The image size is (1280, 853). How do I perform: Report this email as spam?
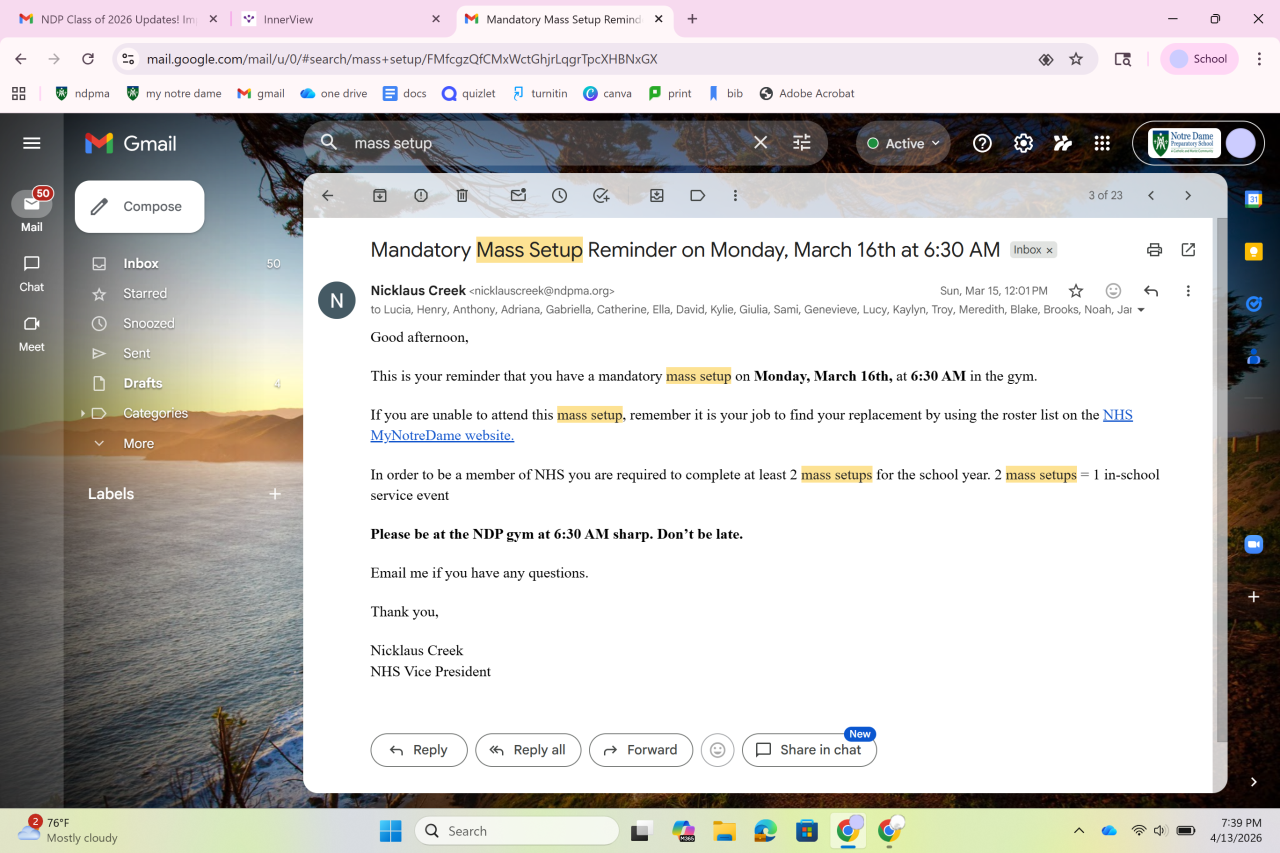click(421, 196)
